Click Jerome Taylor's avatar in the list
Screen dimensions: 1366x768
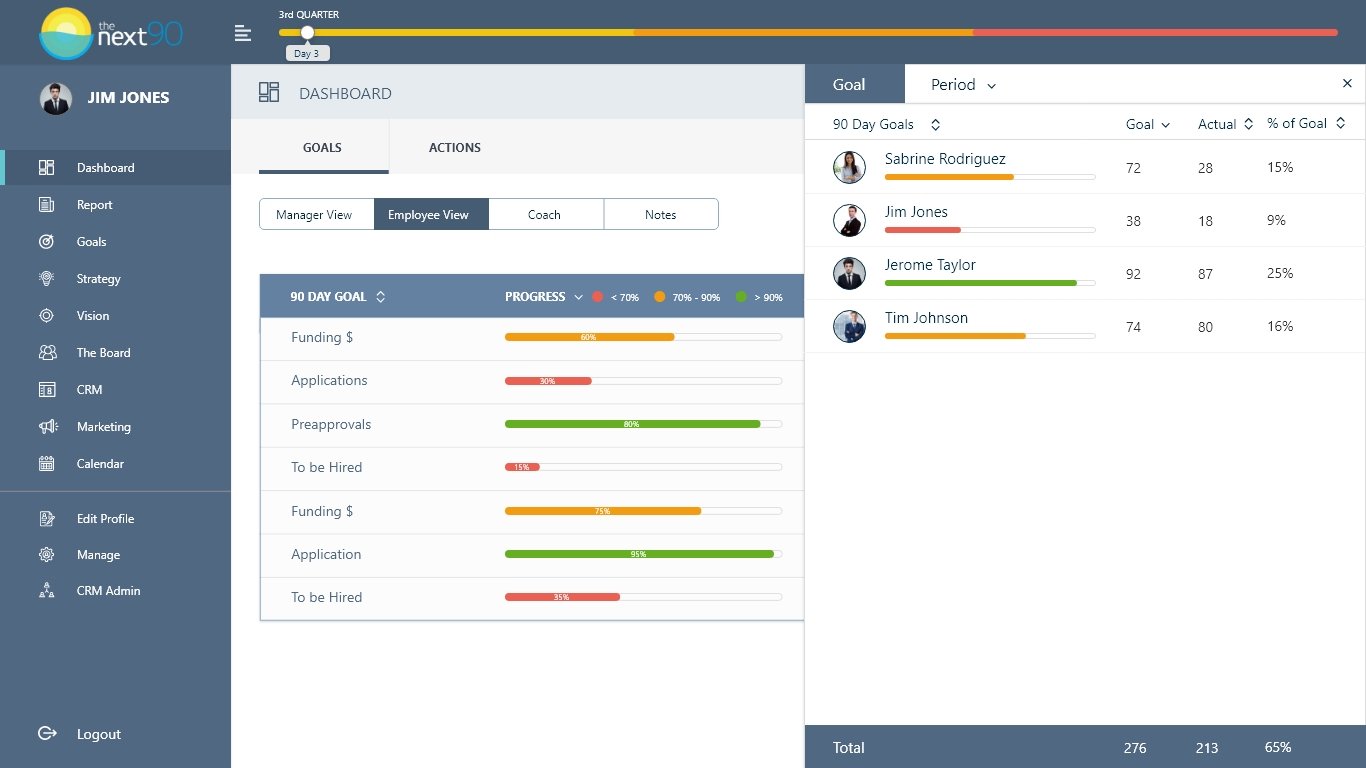849,274
